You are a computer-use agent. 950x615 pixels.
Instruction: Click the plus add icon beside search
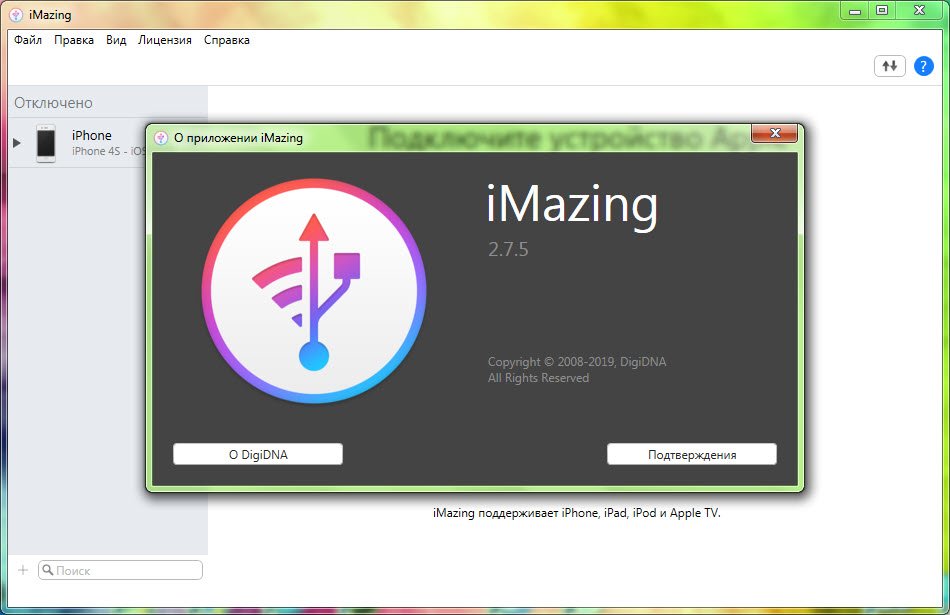coord(23,570)
